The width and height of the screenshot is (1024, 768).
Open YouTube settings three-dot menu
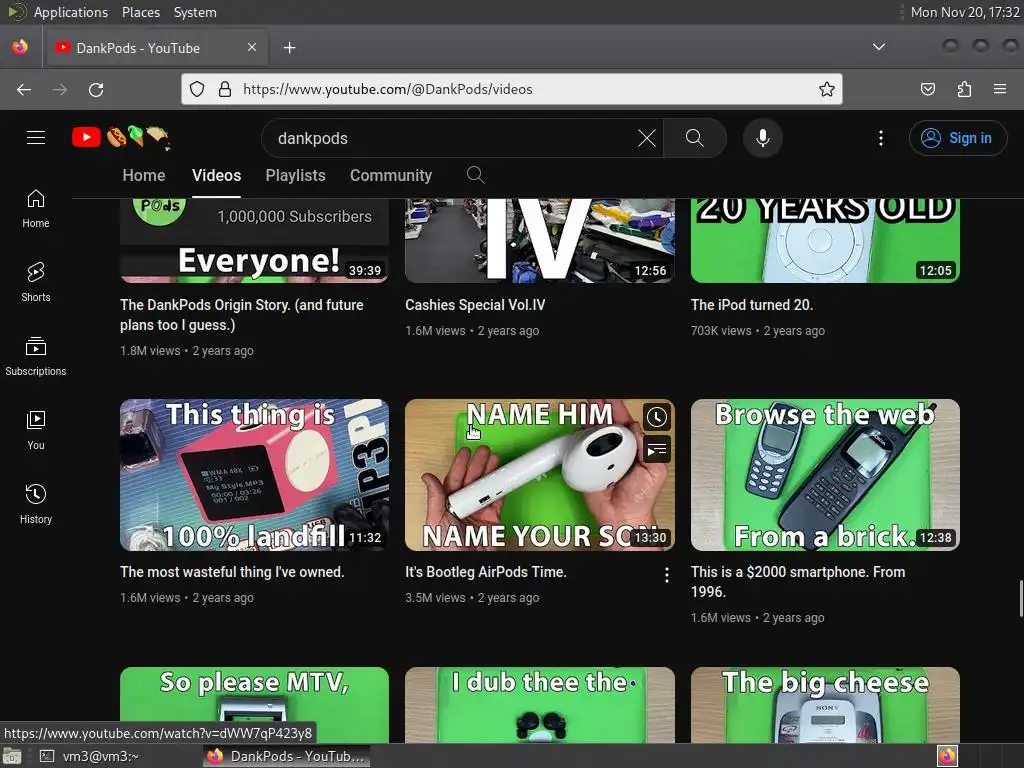point(880,138)
